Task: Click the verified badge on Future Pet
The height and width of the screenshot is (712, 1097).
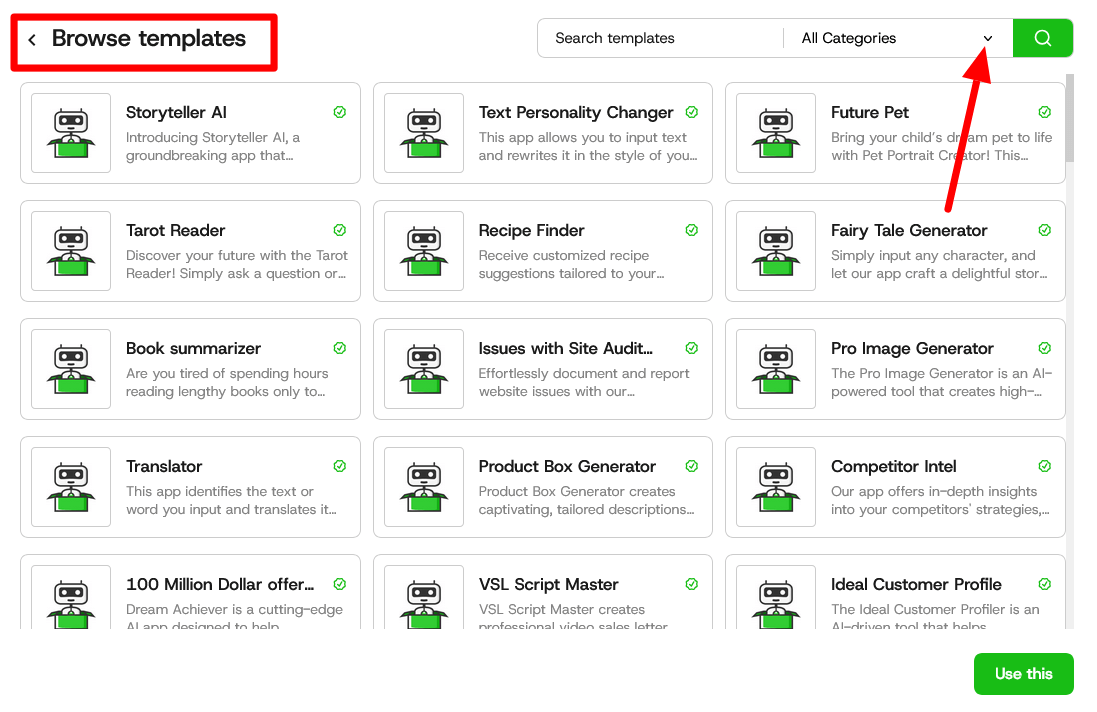Action: tap(1045, 112)
